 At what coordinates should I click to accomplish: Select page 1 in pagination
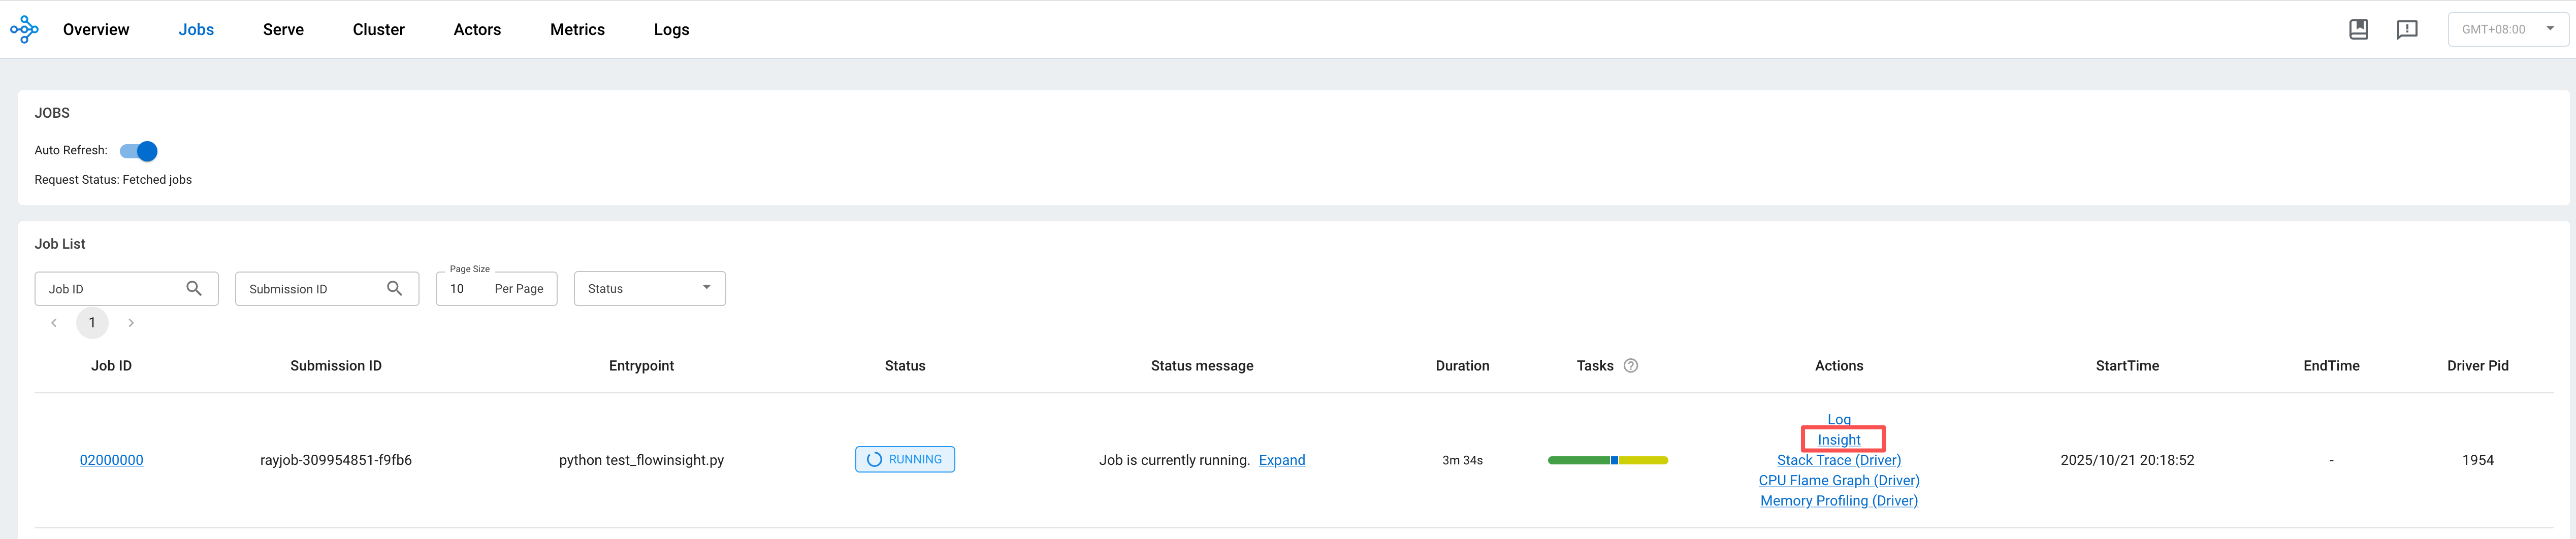(92, 323)
